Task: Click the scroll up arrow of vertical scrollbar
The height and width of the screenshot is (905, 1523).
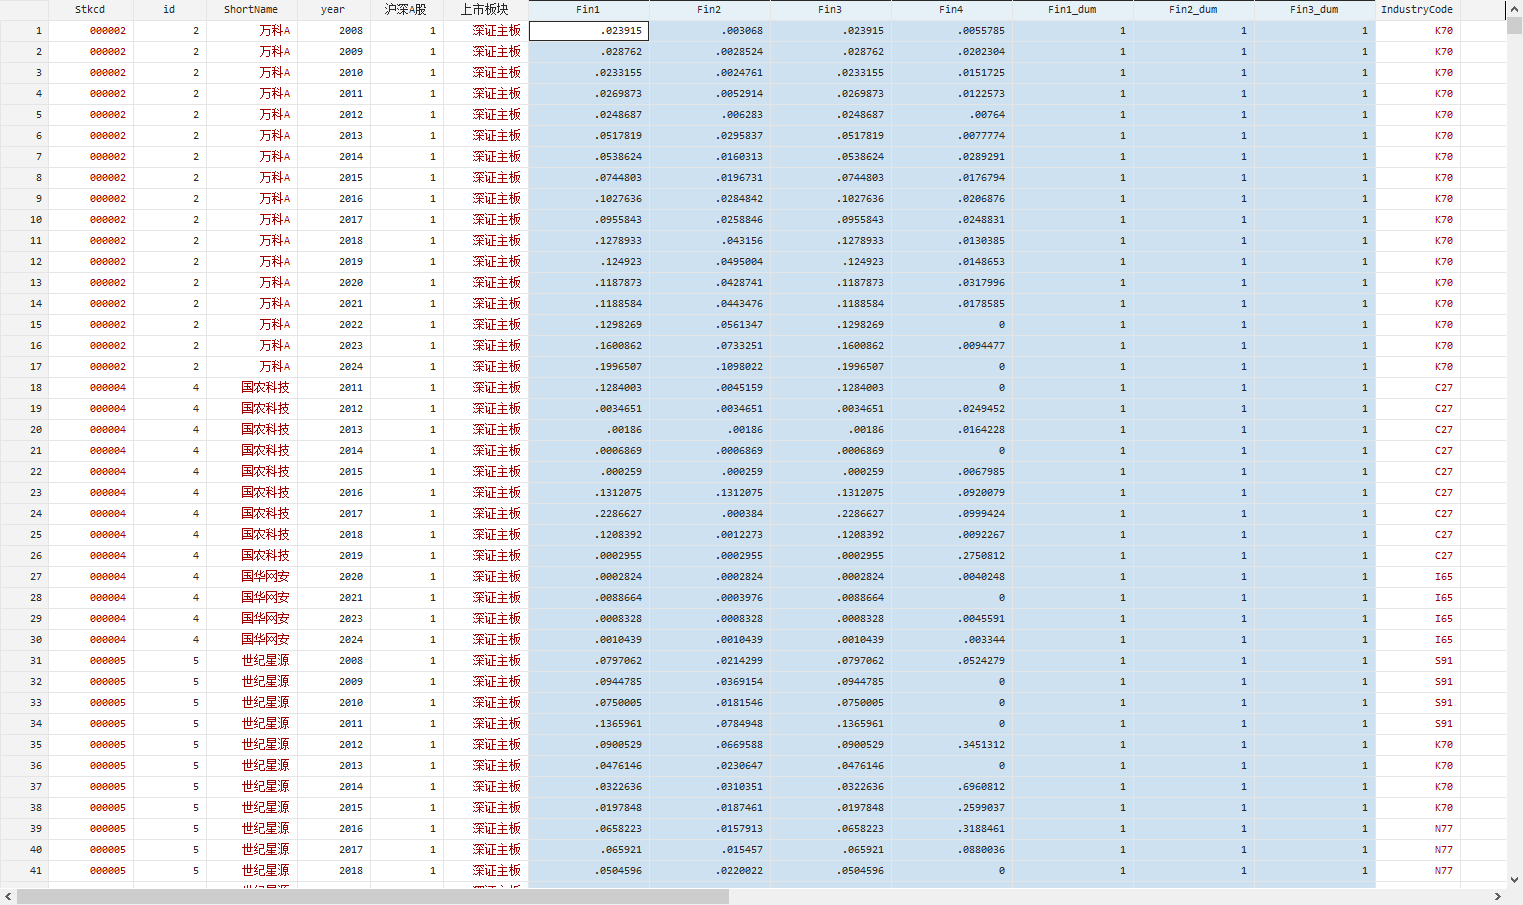Action: click(1514, 8)
